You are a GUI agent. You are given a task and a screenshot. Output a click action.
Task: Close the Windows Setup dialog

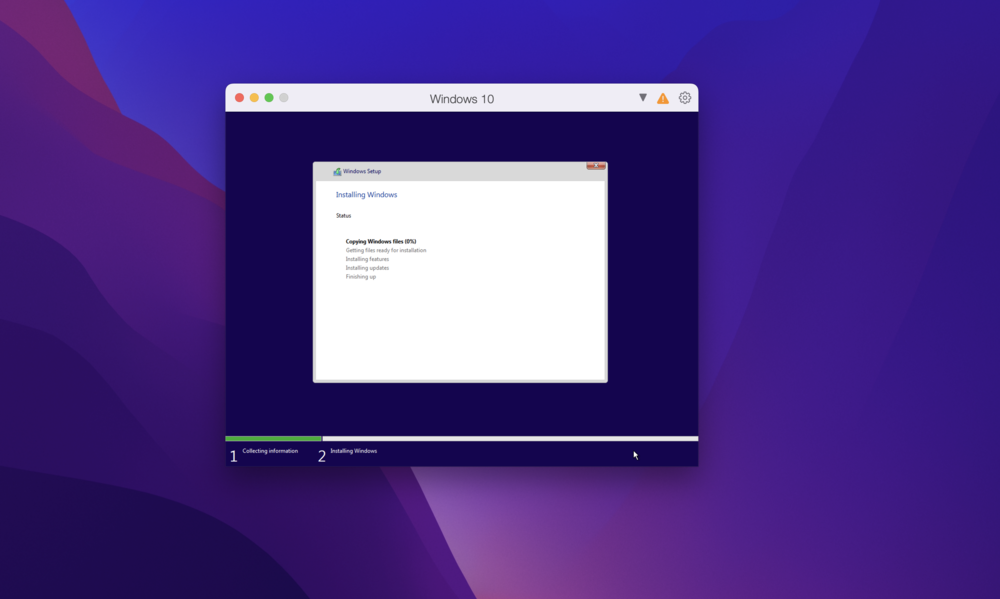point(596,166)
